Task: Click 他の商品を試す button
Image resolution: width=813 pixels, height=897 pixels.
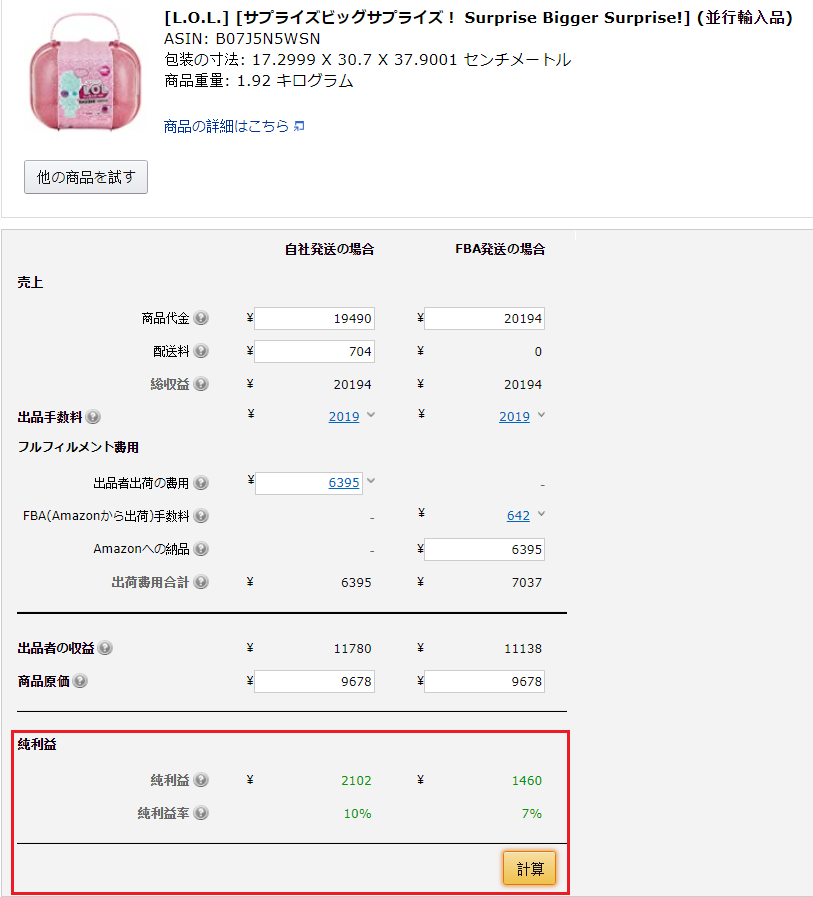Action: pyautogui.click(x=86, y=177)
